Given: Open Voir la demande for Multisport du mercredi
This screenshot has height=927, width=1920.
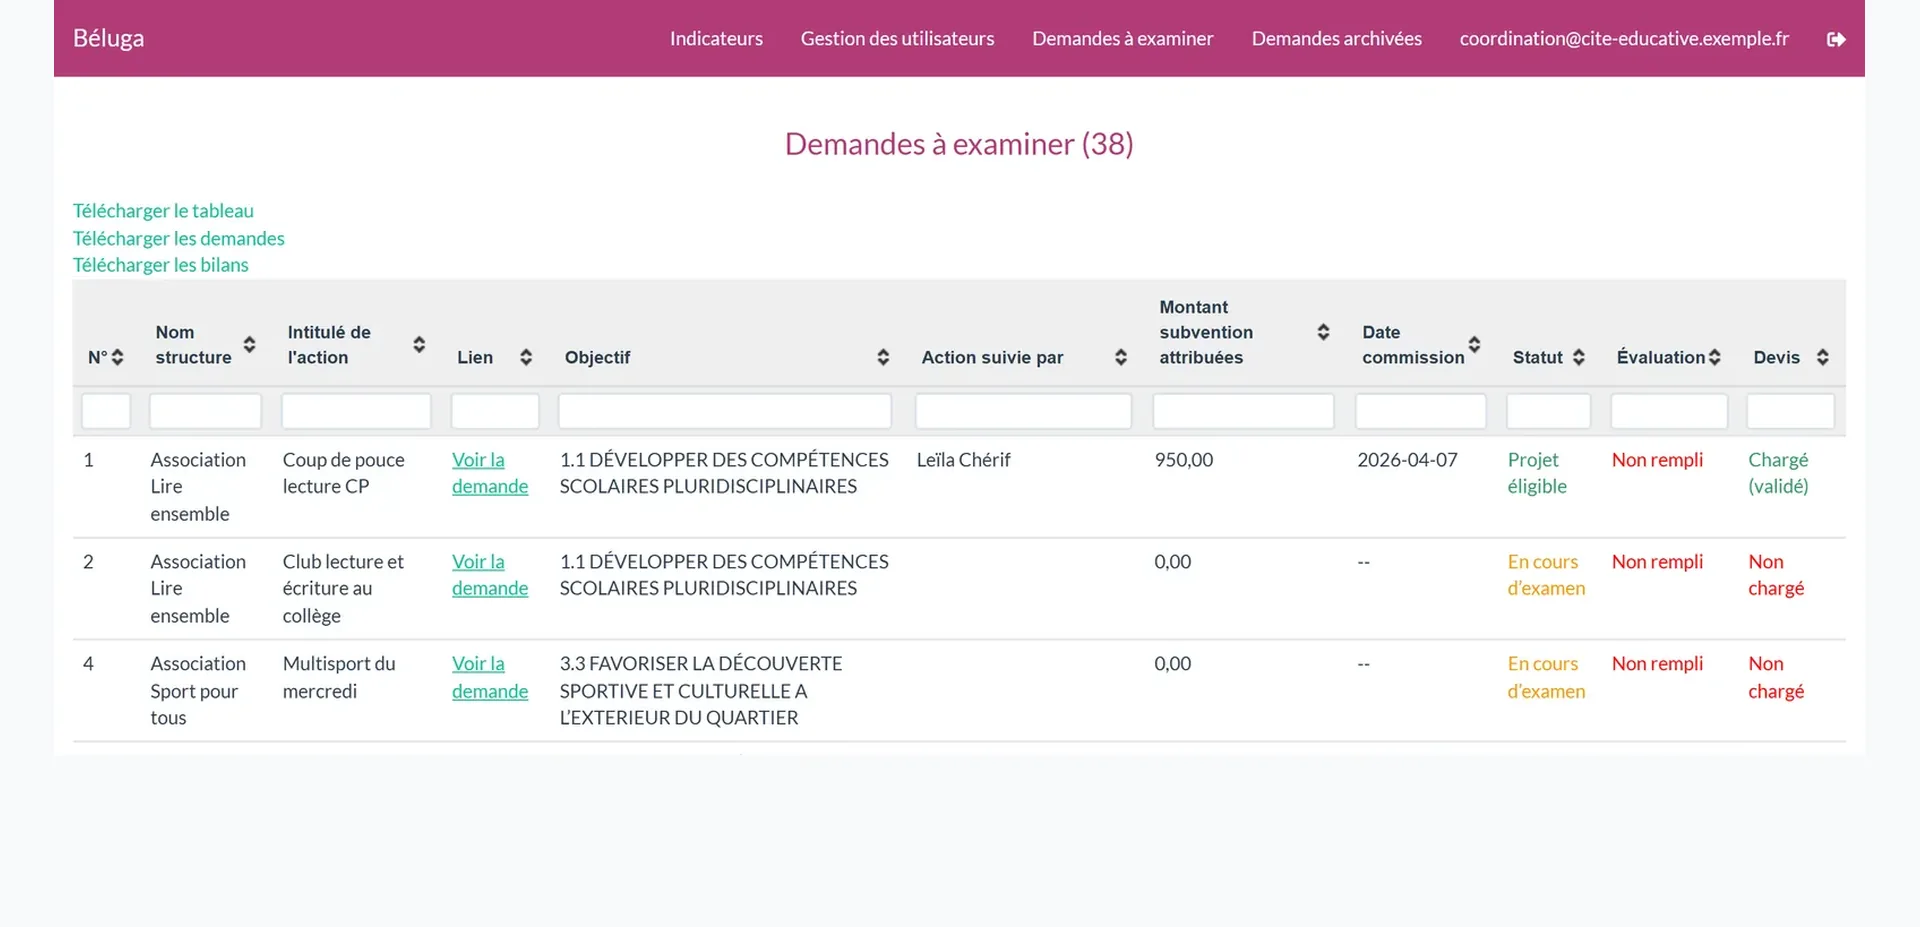Looking at the screenshot, I should [x=490, y=677].
